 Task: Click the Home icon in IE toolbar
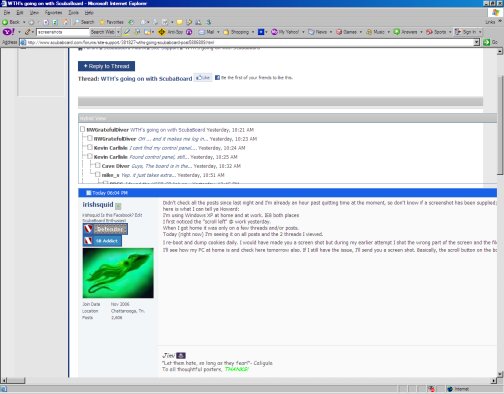click(66, 22)
